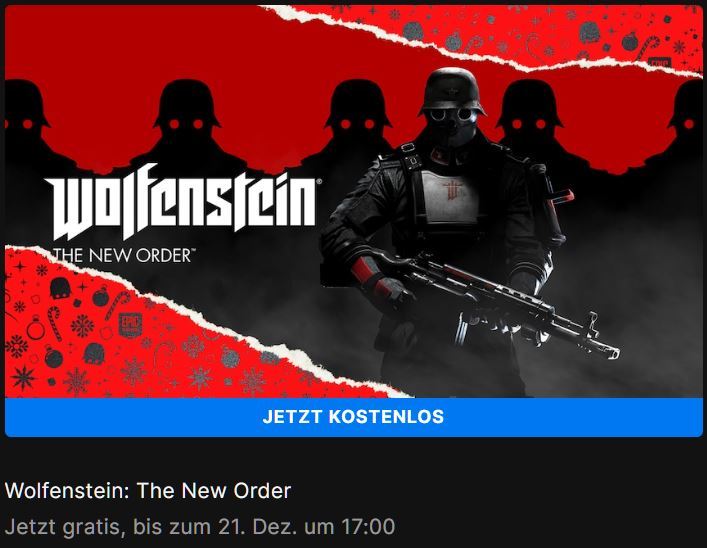Click the Epic Games logo in the lower-left wrapping
This screenshot has width=707, height=548.
click(130, 325)
